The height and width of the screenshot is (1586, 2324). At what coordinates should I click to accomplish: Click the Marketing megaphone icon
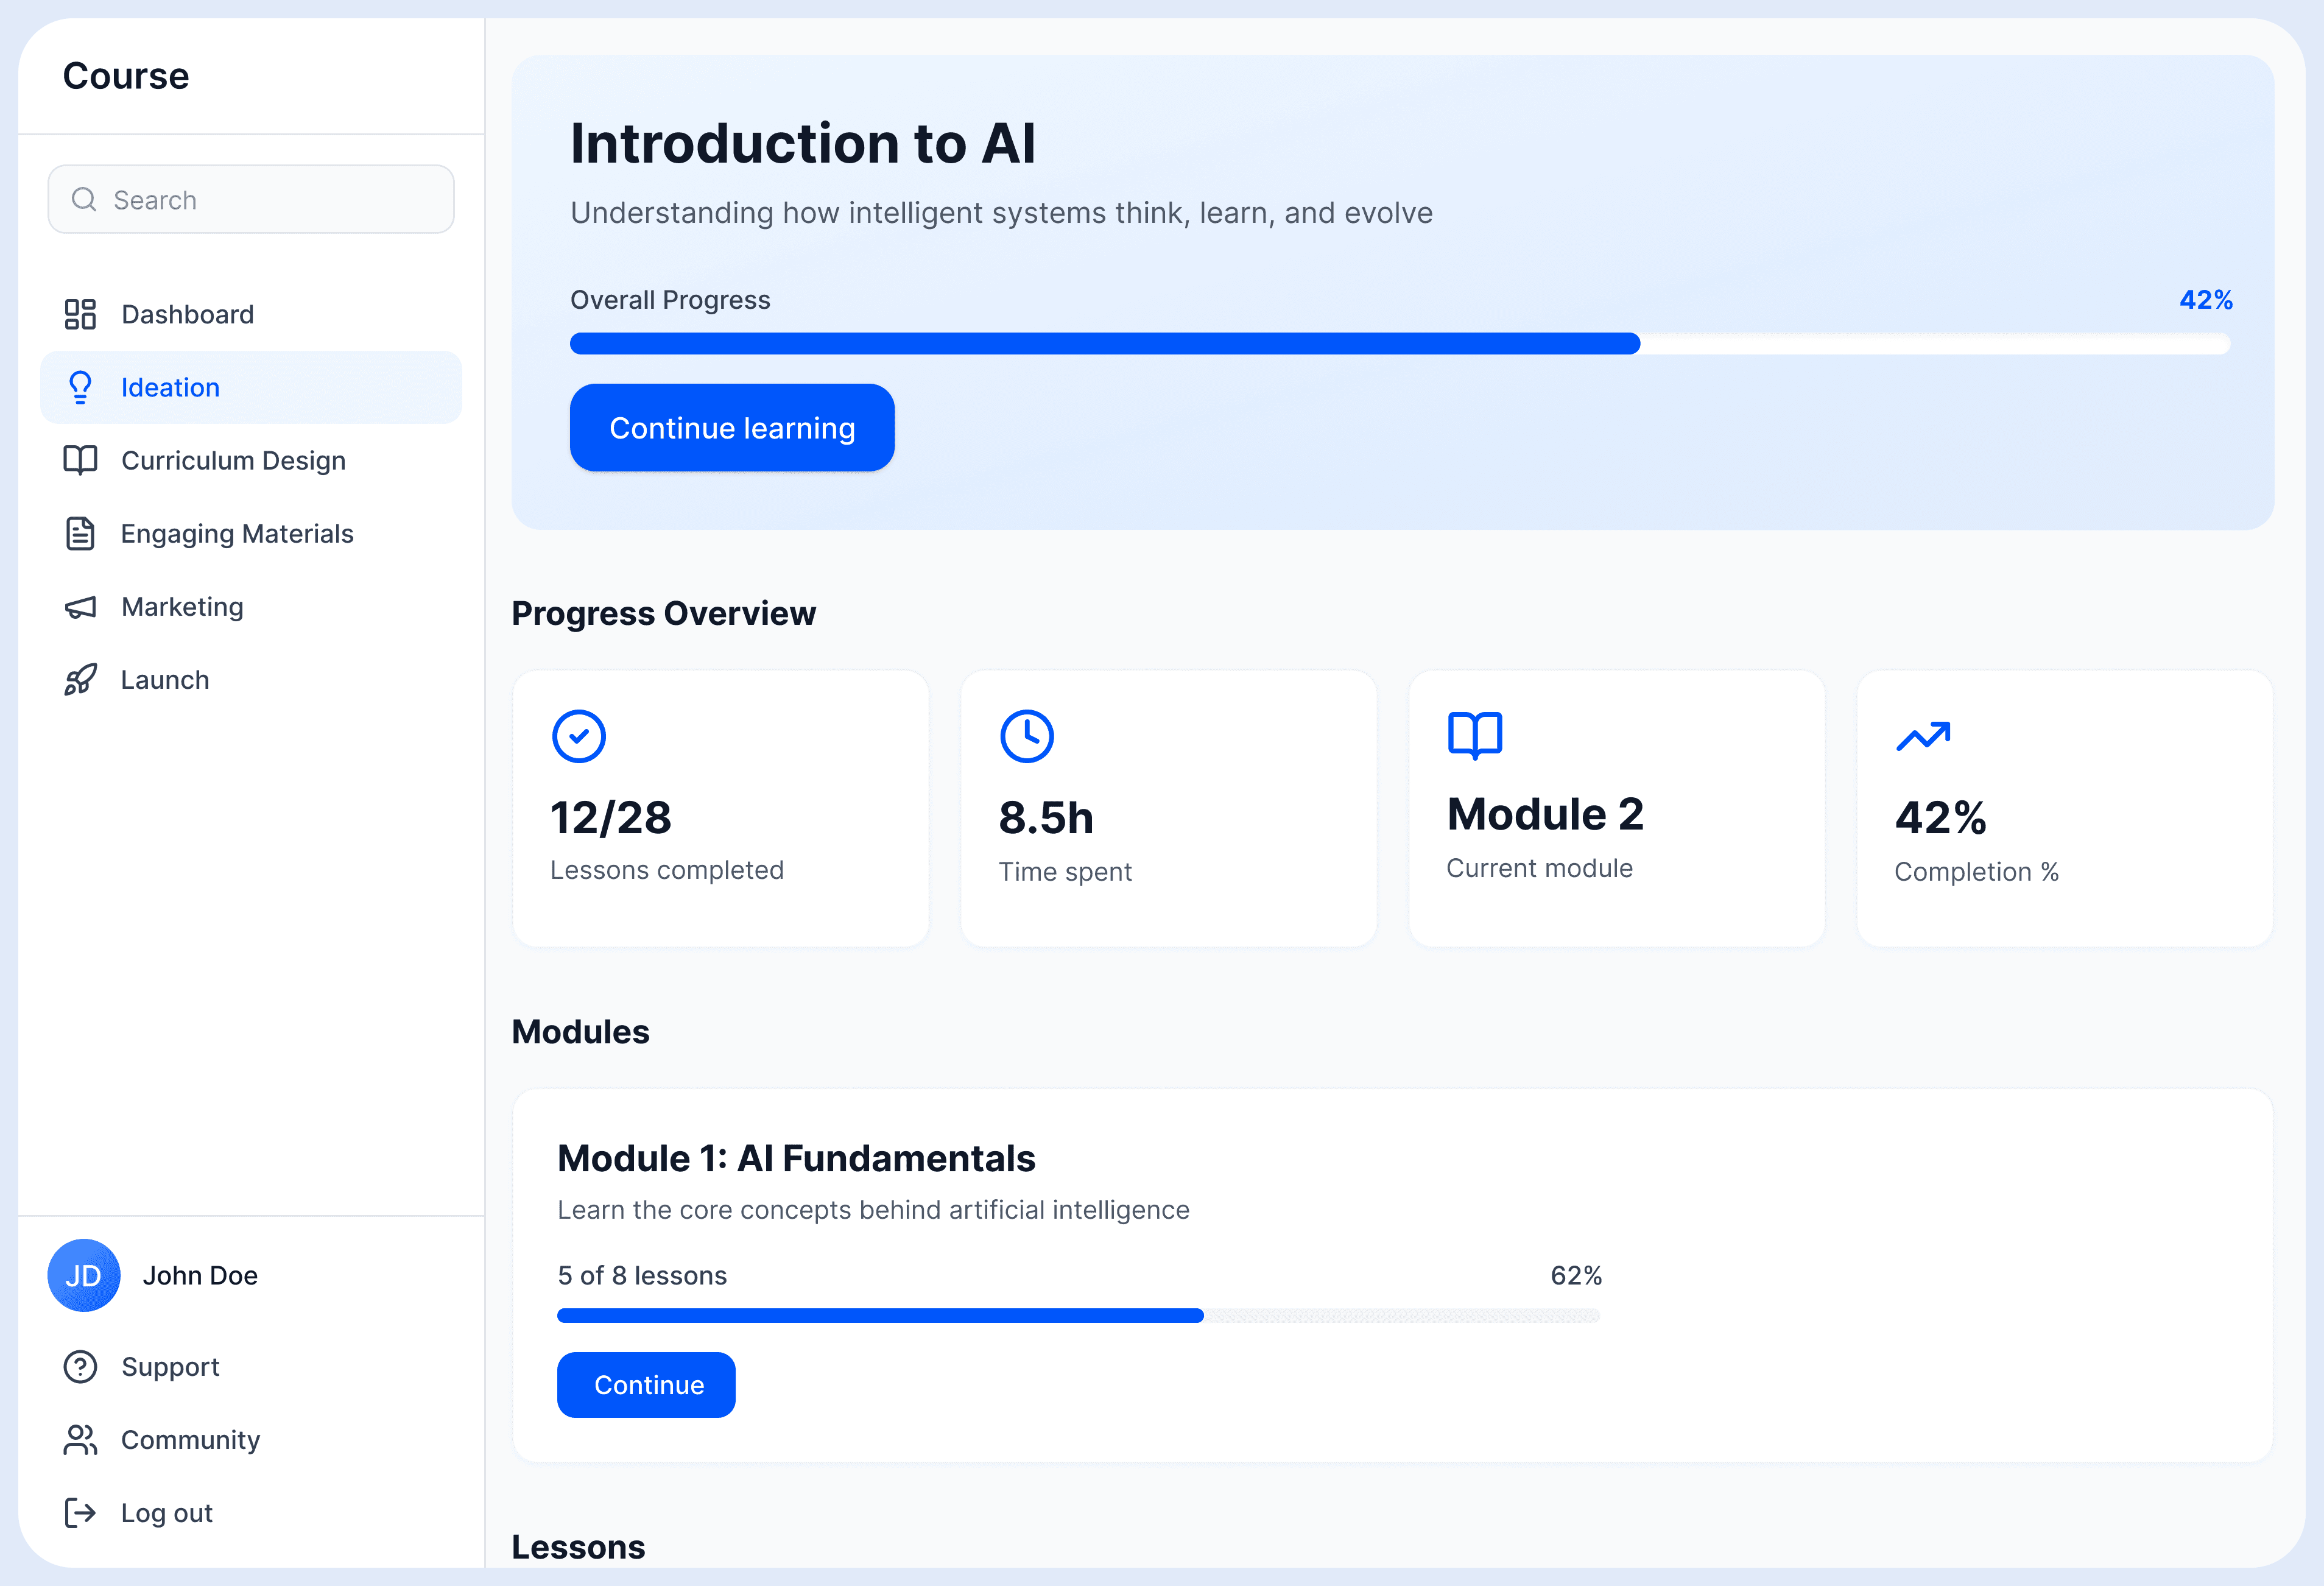(x=80, y=606)
